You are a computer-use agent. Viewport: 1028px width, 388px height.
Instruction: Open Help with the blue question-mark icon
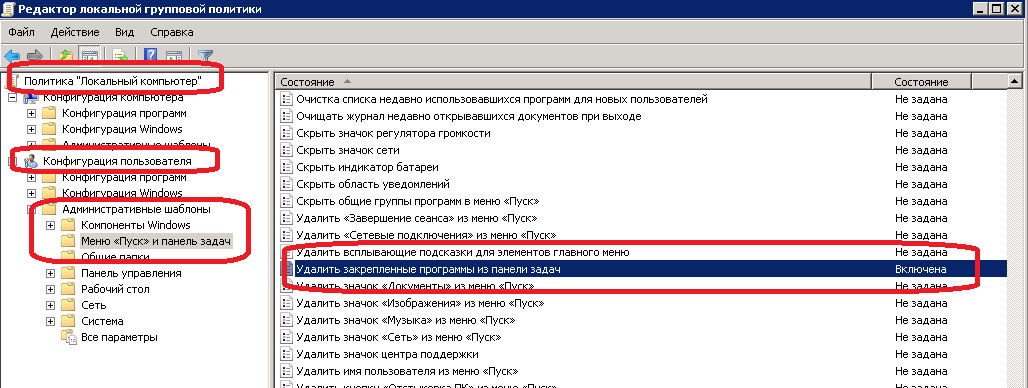(x=151, y=56)
